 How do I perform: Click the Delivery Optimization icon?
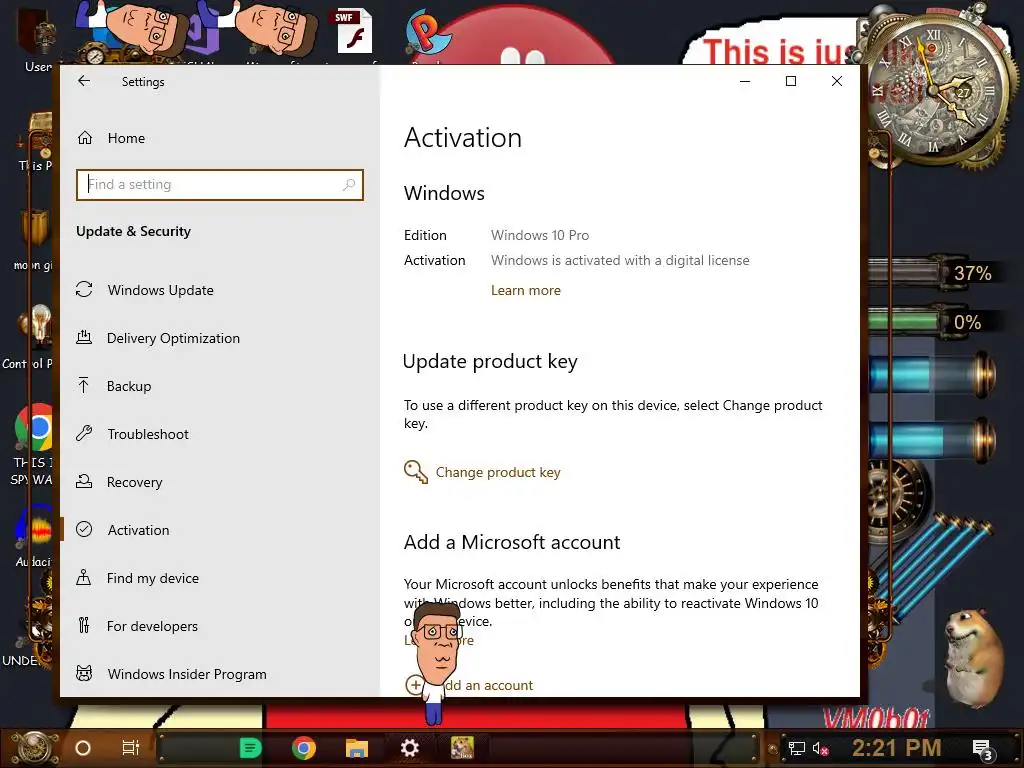[84, 338]
